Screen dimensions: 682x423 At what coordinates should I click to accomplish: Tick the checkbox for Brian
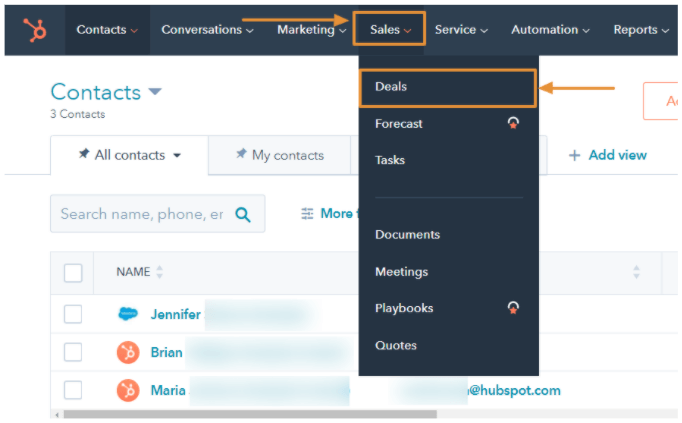tap(73, 352)
